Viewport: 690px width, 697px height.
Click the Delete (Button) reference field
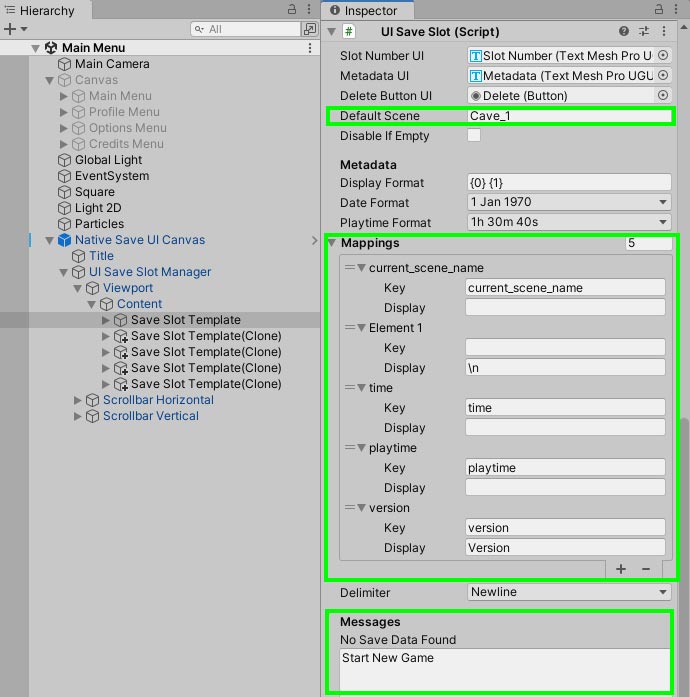(x=562, y=96)
